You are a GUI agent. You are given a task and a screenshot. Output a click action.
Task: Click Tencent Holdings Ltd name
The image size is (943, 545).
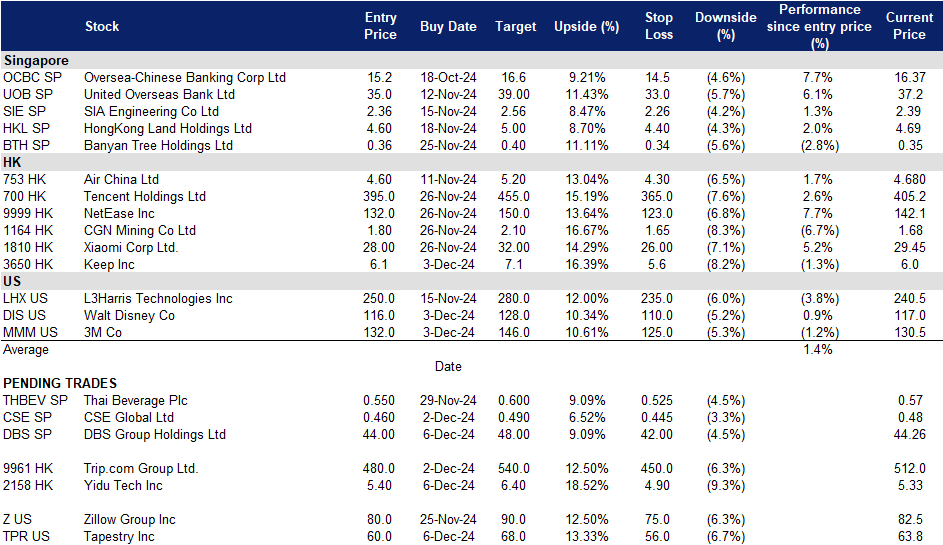tap(145, 196)
